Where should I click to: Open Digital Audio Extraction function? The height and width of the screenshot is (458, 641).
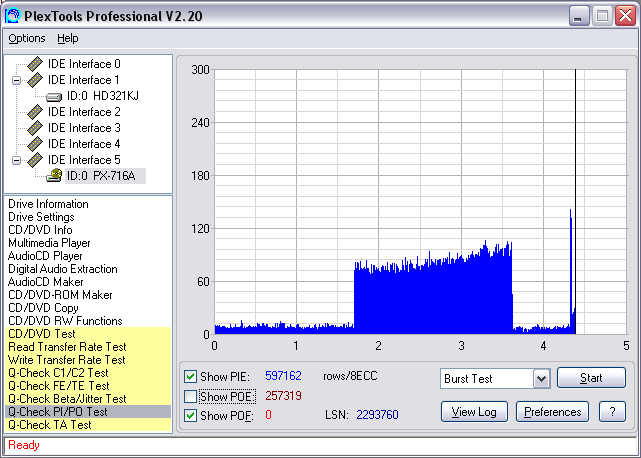click(x=63, y=269)
